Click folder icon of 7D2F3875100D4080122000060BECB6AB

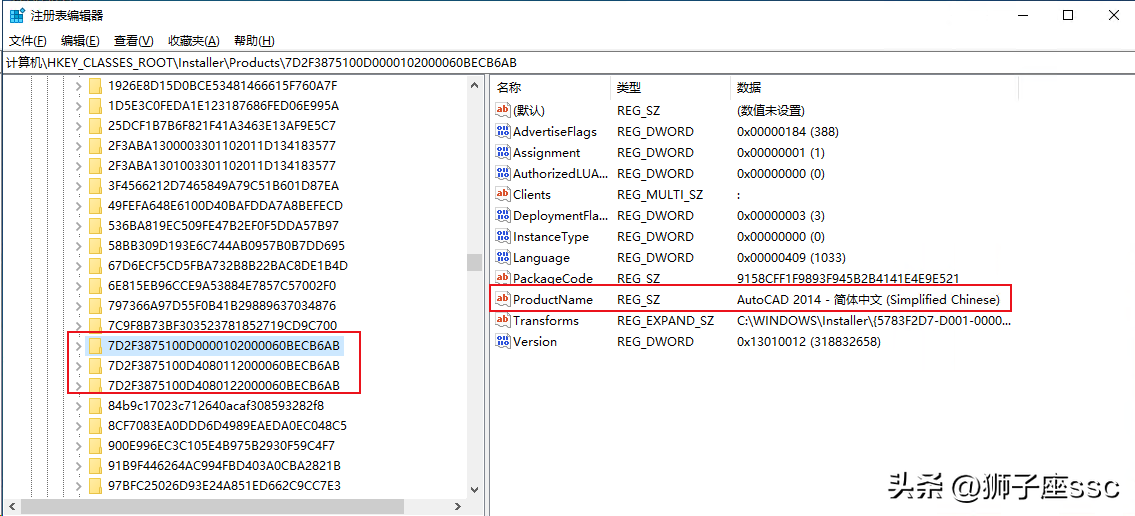pyautogui.click(x=95, y=385)
